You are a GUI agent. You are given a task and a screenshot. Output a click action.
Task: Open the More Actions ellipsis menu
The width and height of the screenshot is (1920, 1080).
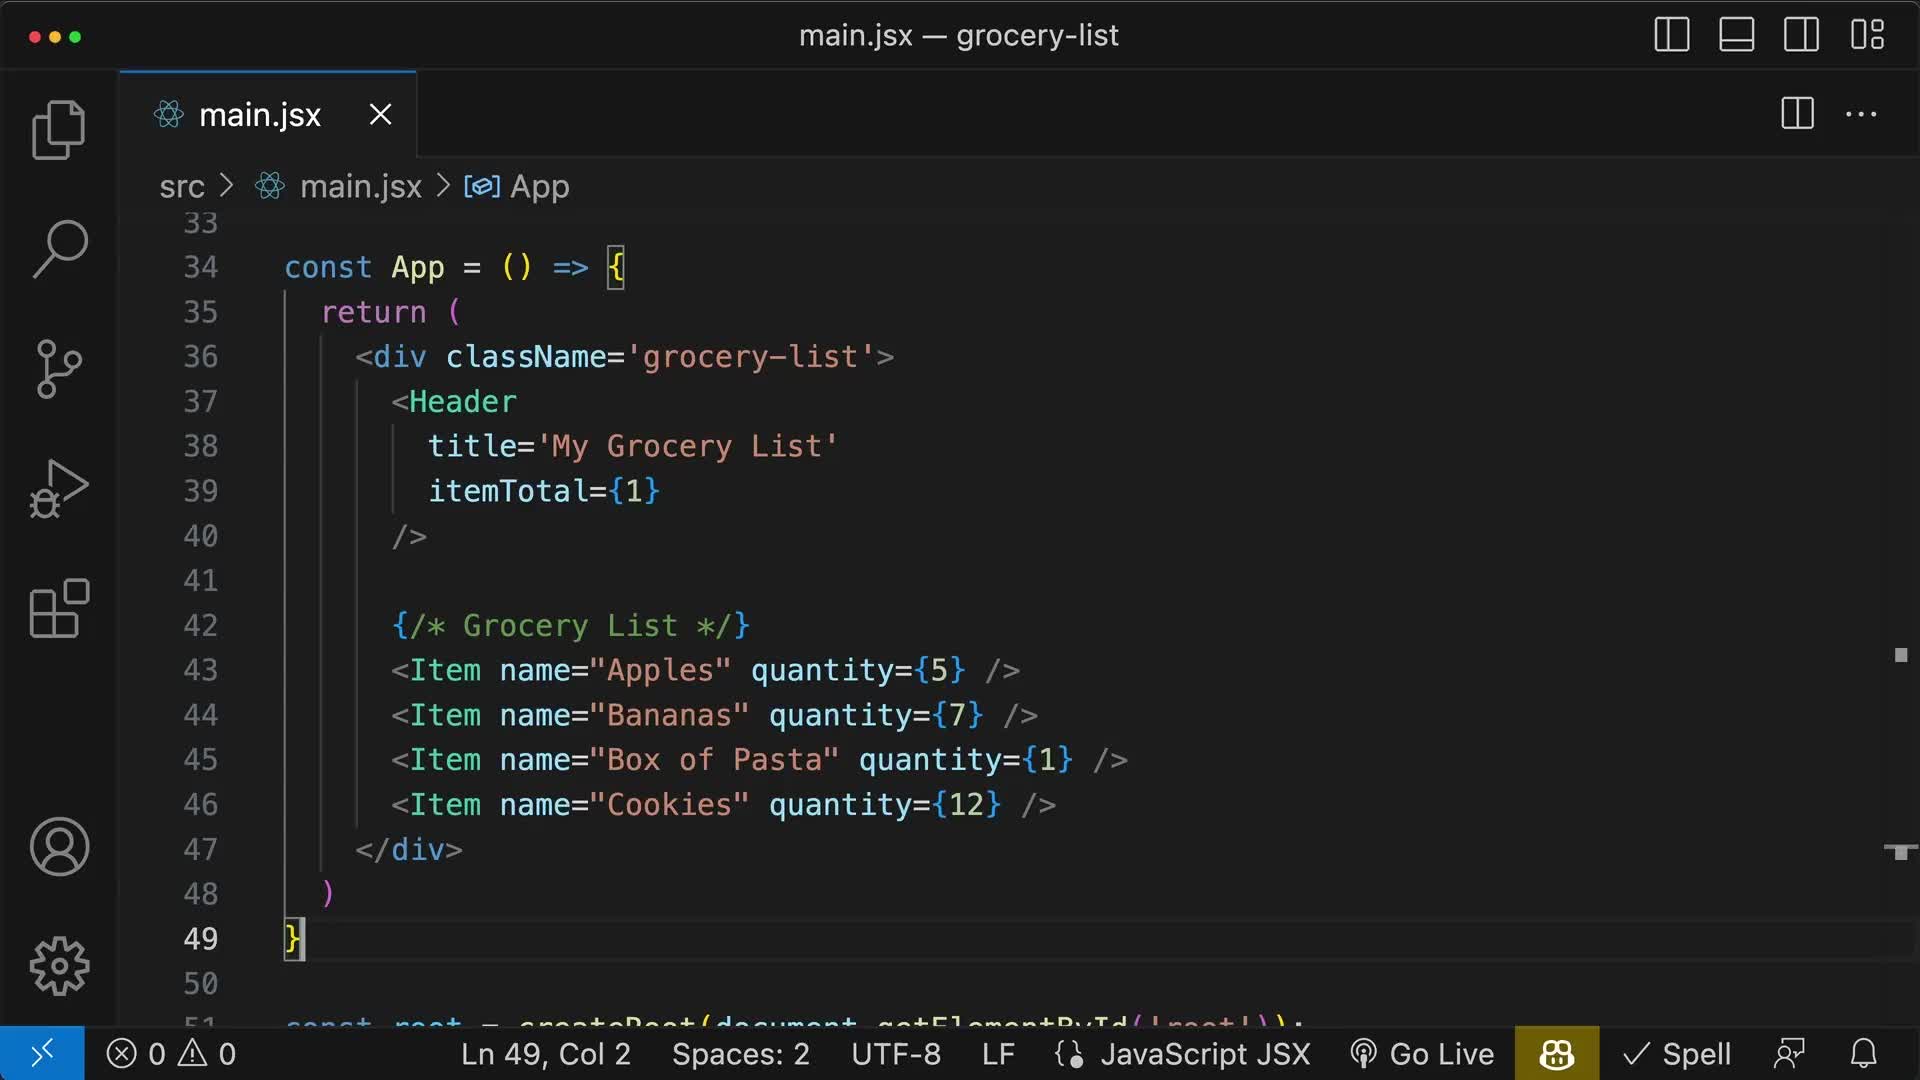pyautogui.click(x=1860, y=114)
